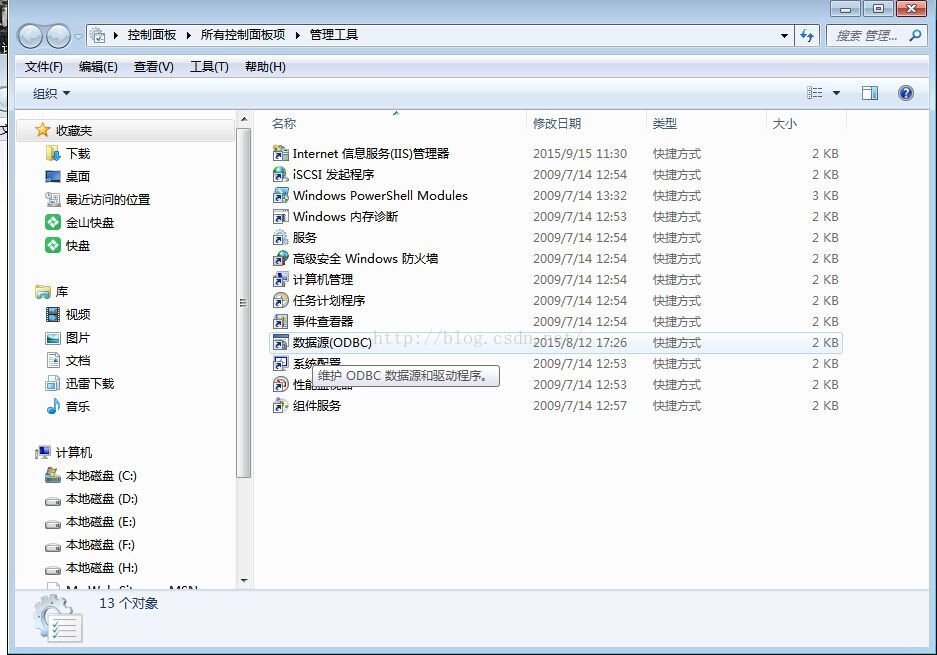Open the 帮助(H) menu
The image size is (937, 655).
tap(265, 66)
